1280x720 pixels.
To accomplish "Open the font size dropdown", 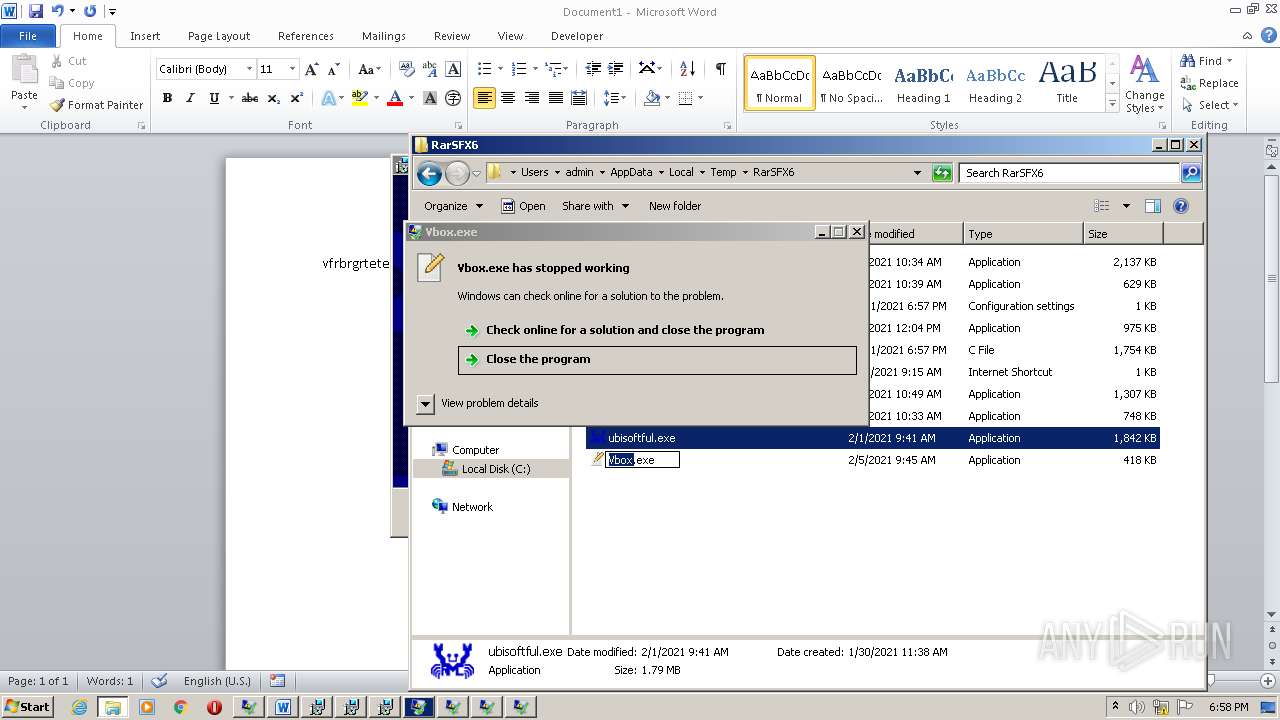I will click(x=292, y=69).
